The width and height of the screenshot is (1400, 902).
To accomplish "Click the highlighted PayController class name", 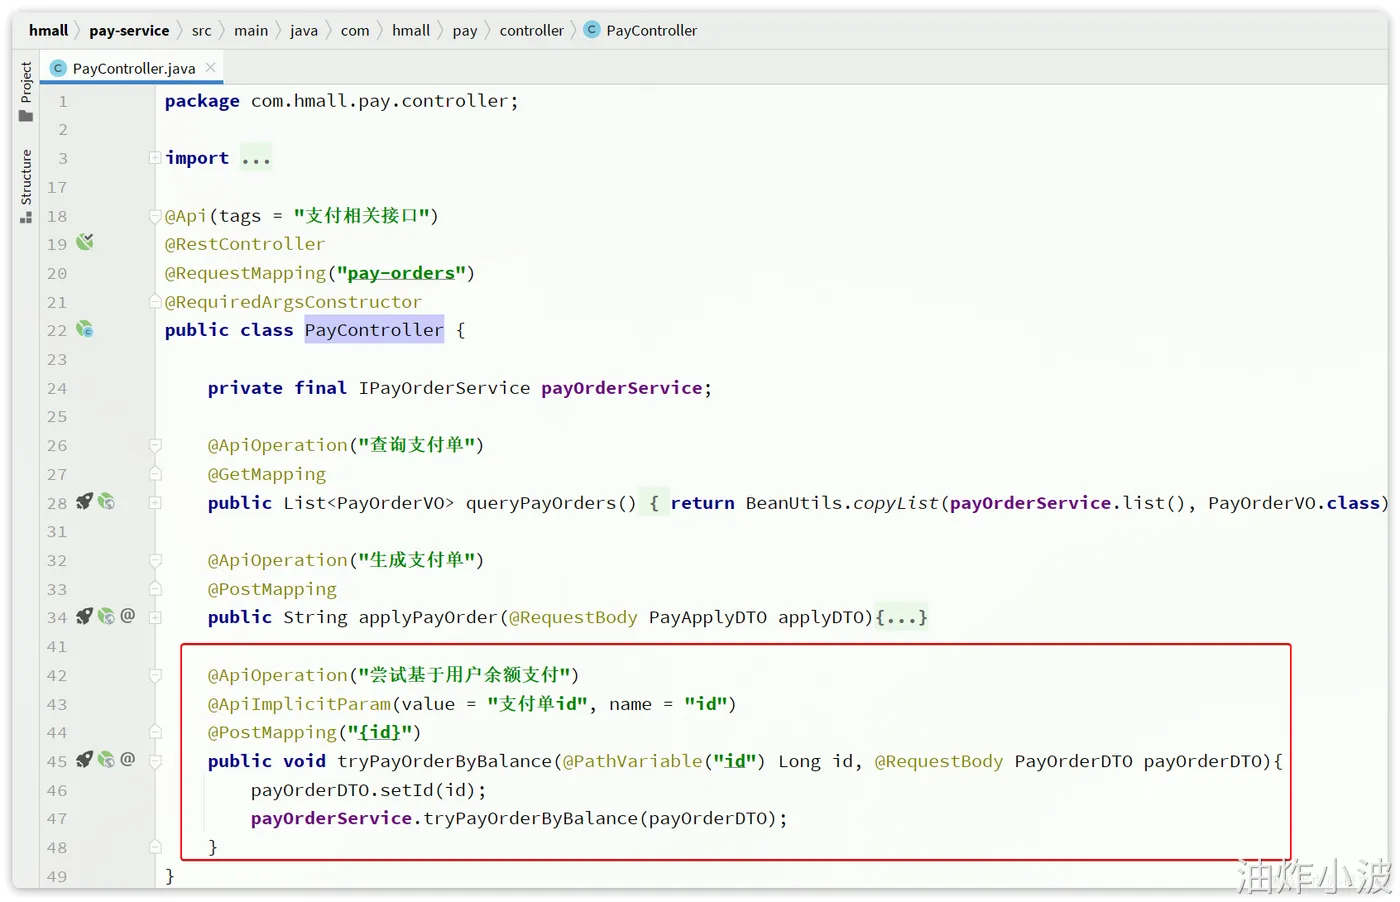I will pos(374,330).
